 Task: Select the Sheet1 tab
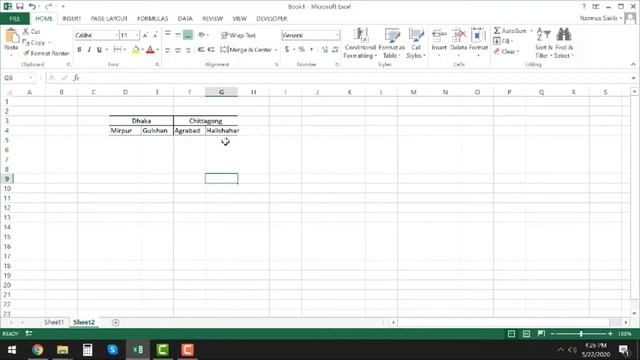[54, 322]
